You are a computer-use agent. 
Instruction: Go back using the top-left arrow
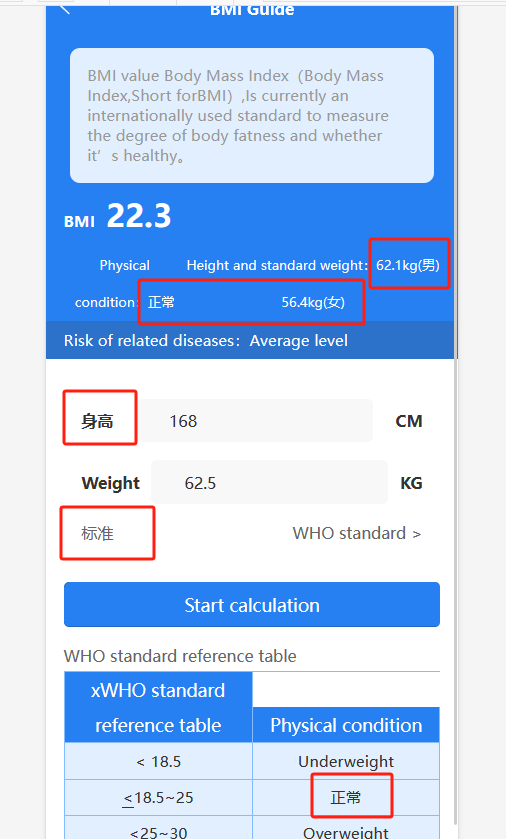[65, 9]
